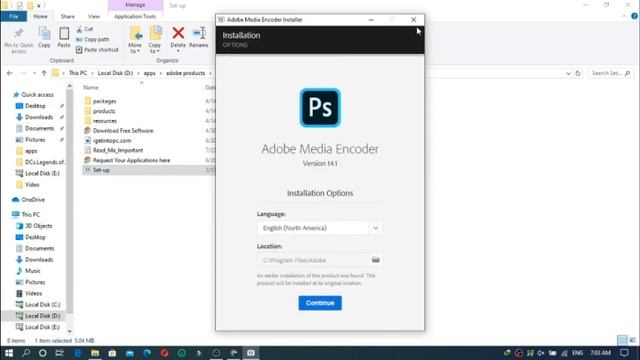640x360 pixels.
Task: Click the taskbar Search icon
Action: 26,353
